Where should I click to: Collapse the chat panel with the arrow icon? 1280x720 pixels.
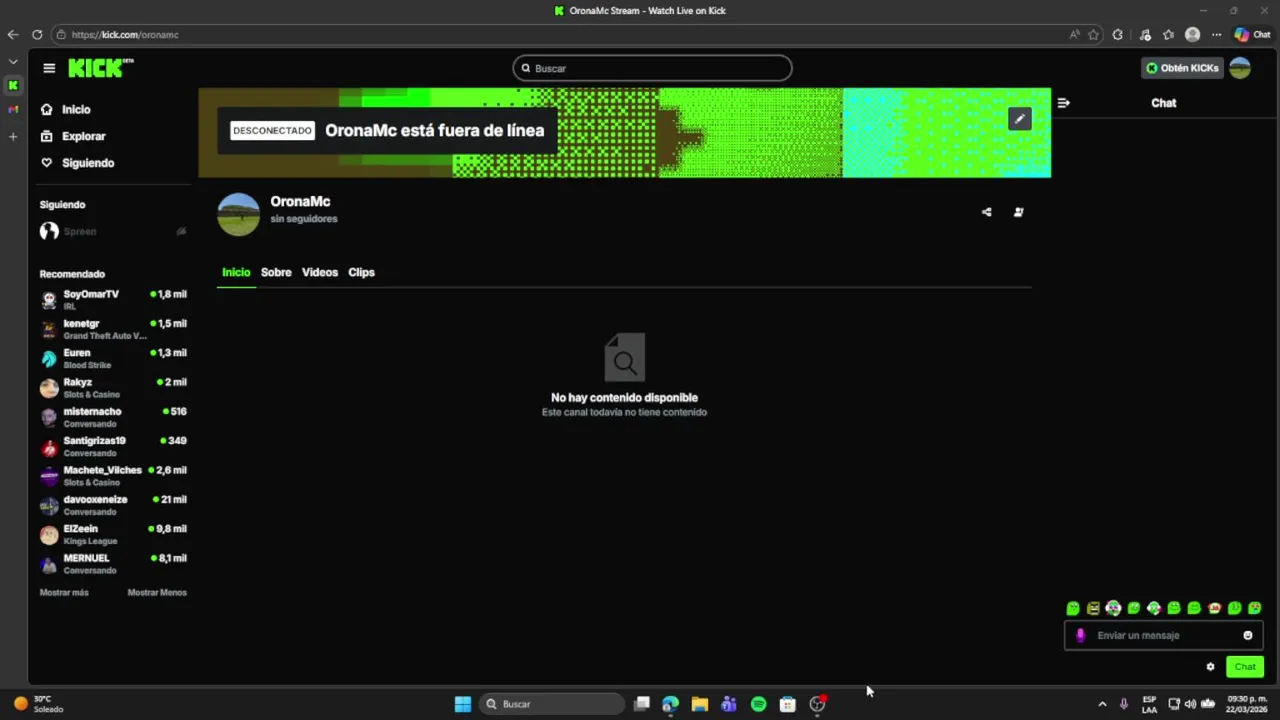pos(1063,103)
